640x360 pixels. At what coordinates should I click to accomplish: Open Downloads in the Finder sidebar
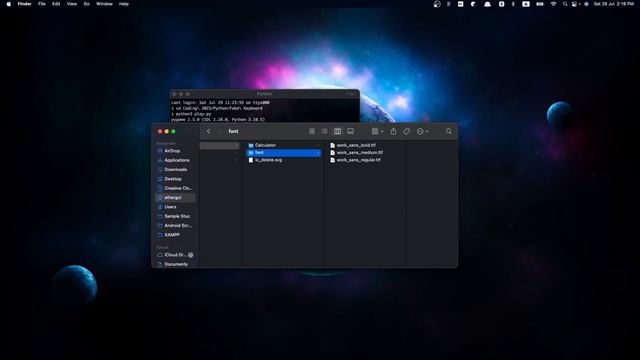point(172,170)
